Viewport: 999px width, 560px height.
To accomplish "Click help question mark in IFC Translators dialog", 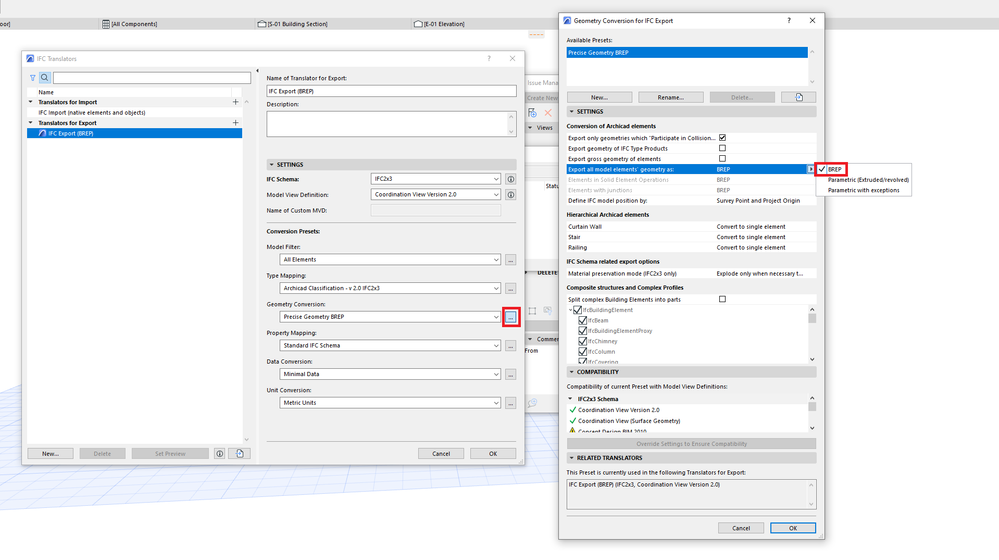I will pos(489,59).
